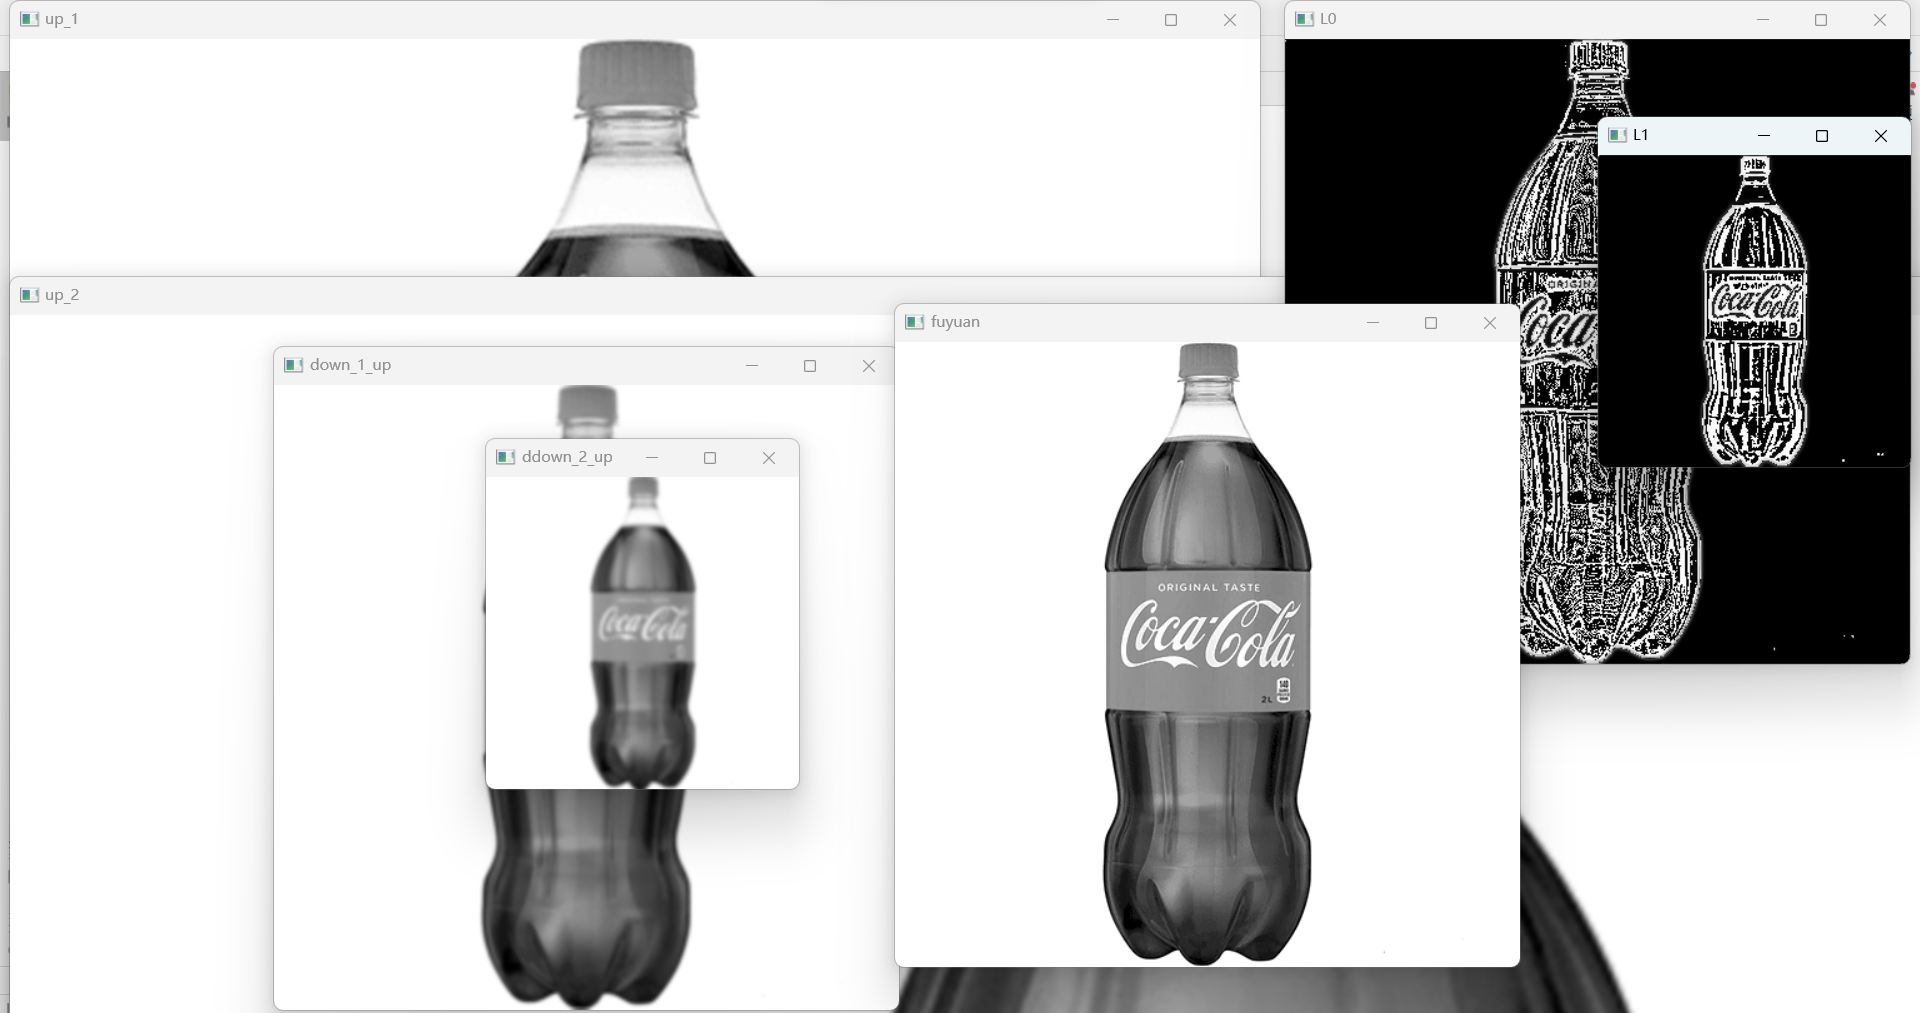This screenshot has height=1013, width=1920.
Task: Click the up_2 title text
Action: click(x=62, y=295)
